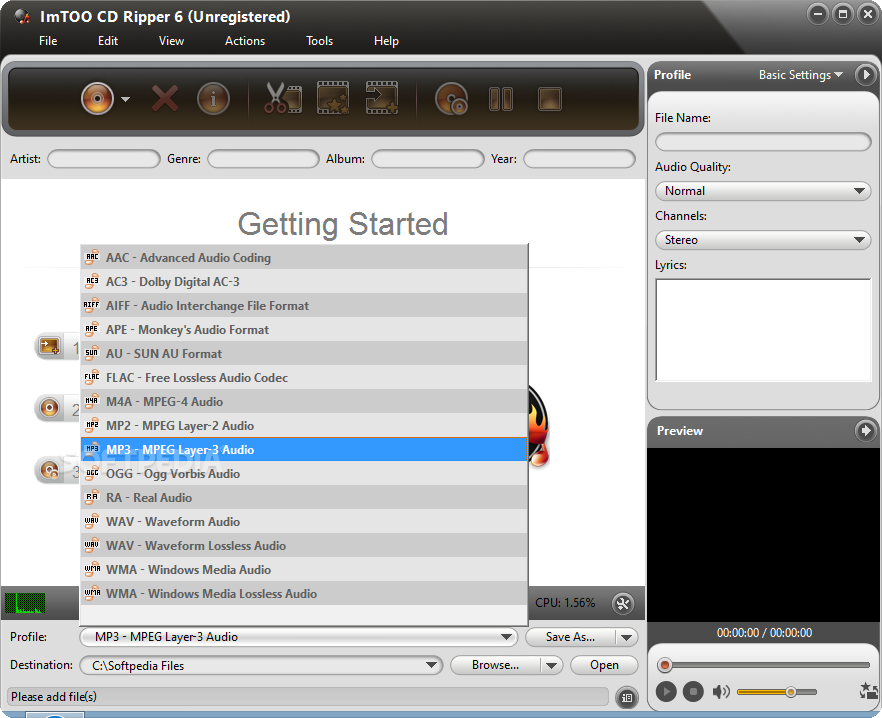The height and width of the screenshot is (718, 882).
Task: Select WAV - Waveform Lossless Audio format
Action: pyautogui.click(x=304, y=546)
